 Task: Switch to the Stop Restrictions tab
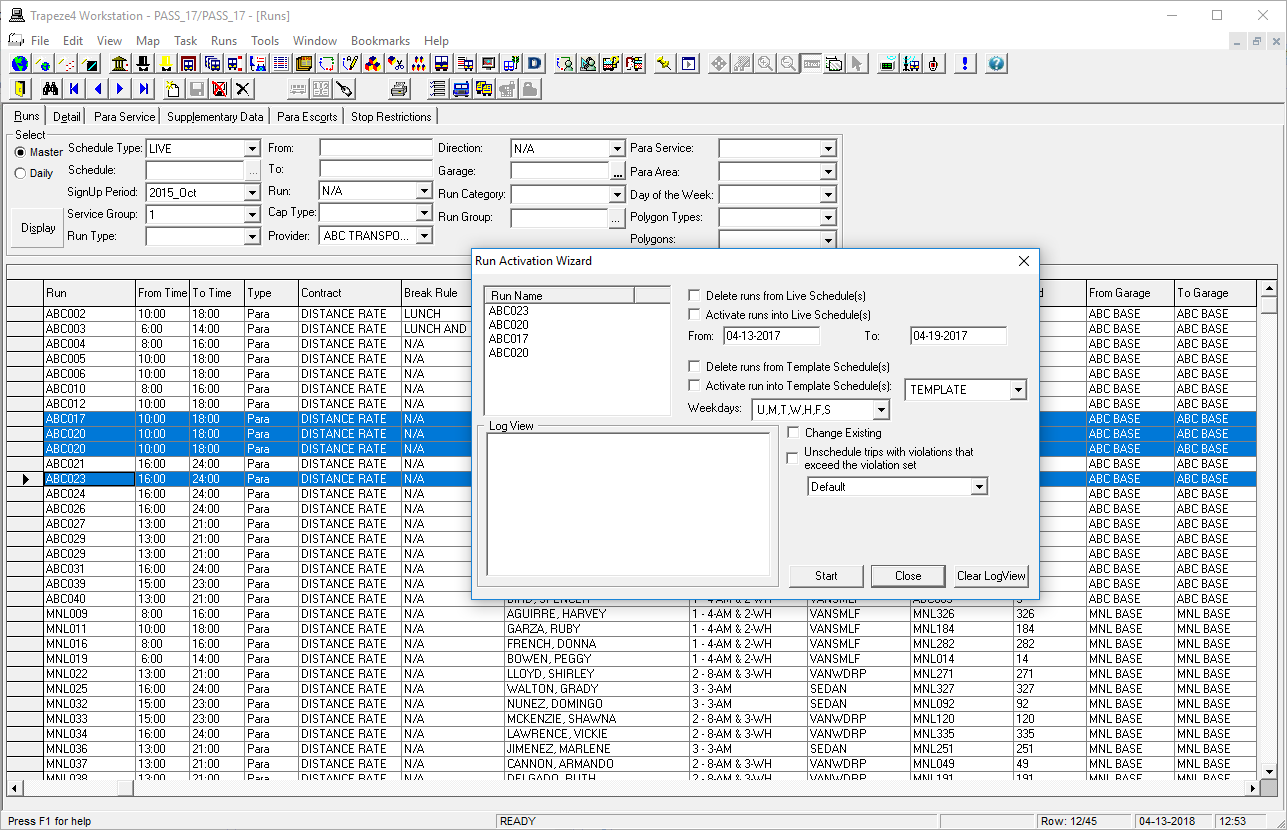390,116
